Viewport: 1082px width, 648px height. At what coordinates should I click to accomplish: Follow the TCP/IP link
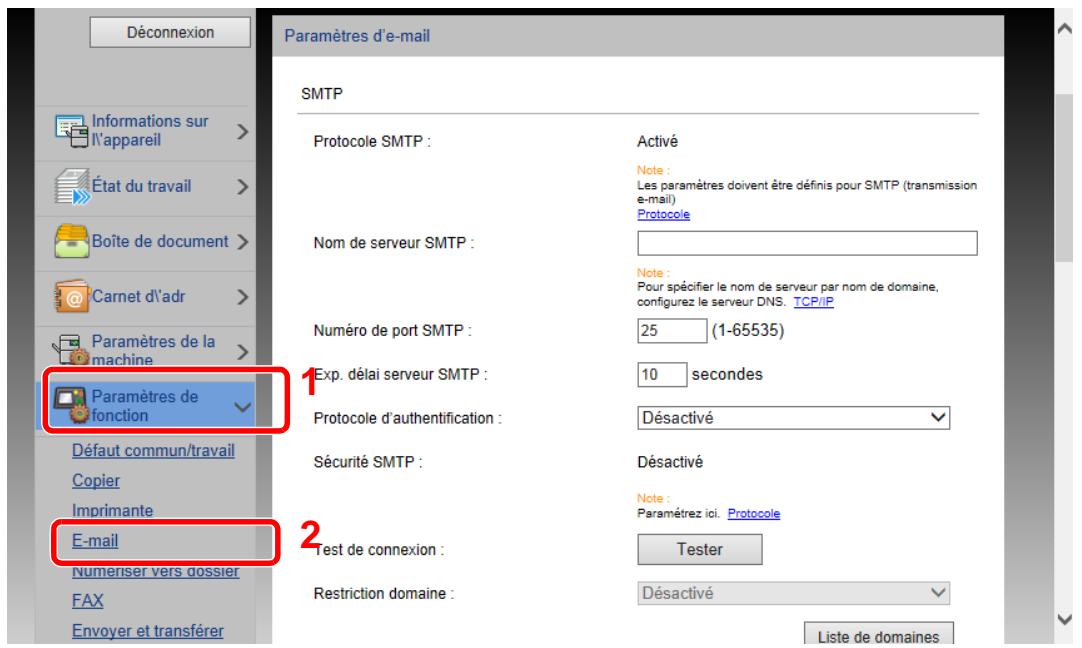pos(814,302)
